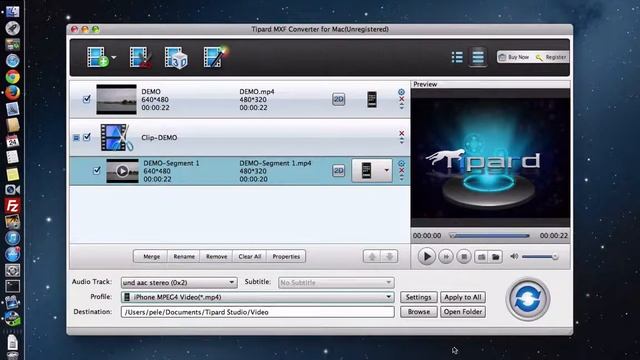Open the 3D settings tool
The width and height of the screenshot is (640, 360).
point(176,58)
